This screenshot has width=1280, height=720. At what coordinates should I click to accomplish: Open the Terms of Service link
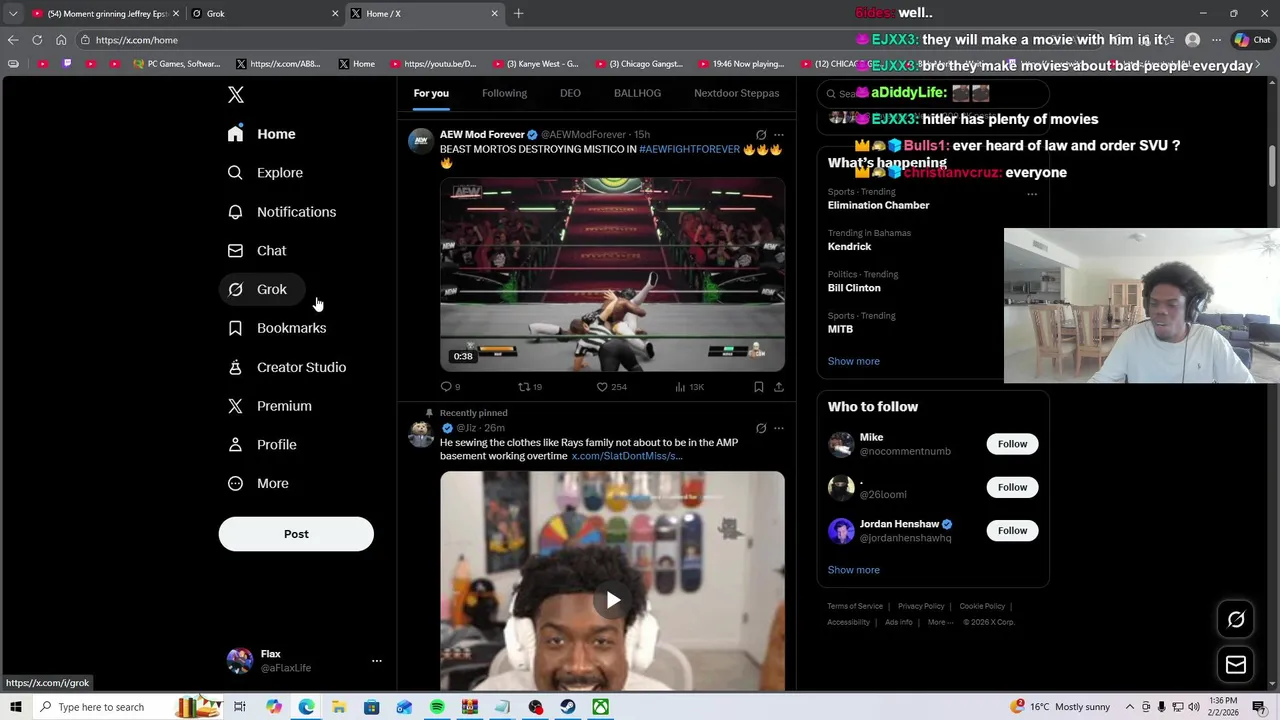tap(855, 606)
